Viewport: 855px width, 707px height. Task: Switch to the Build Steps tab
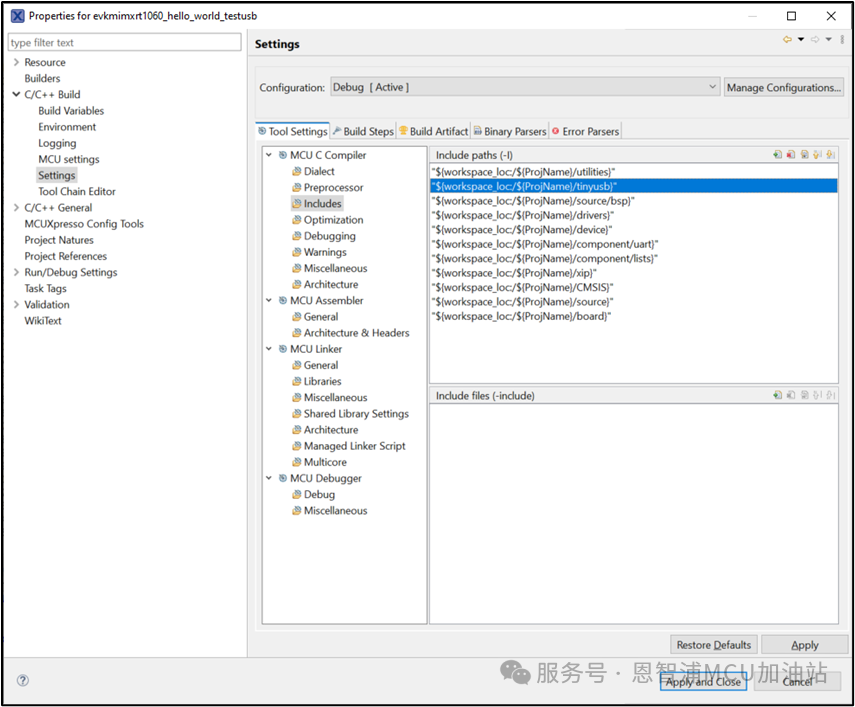tap(363, 131)
